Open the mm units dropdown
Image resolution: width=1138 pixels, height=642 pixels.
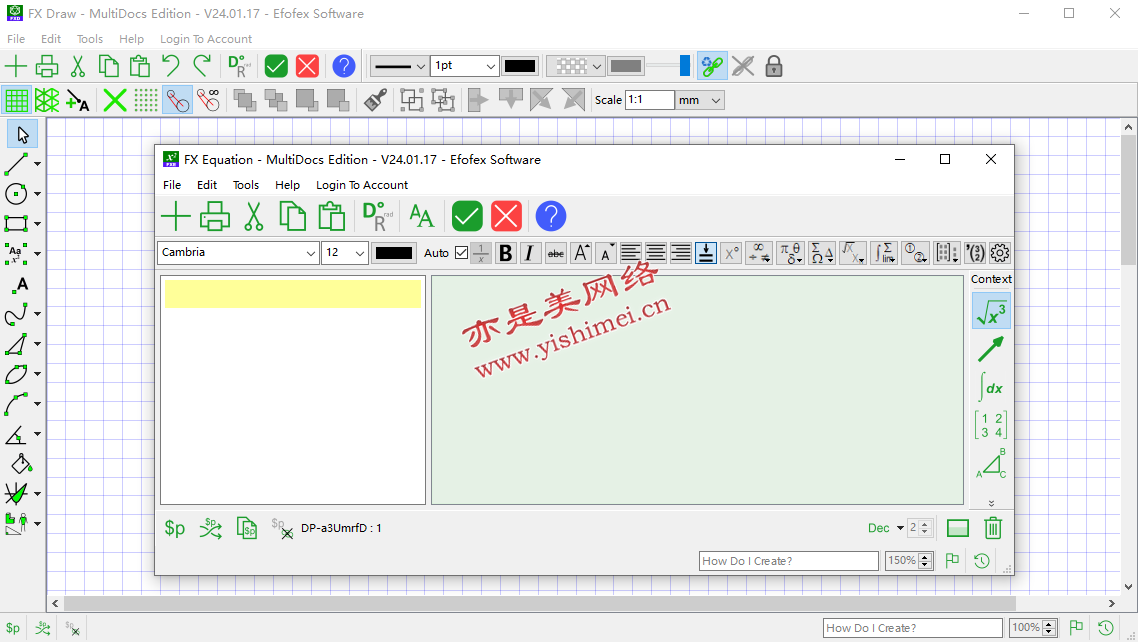click(700, 100)
